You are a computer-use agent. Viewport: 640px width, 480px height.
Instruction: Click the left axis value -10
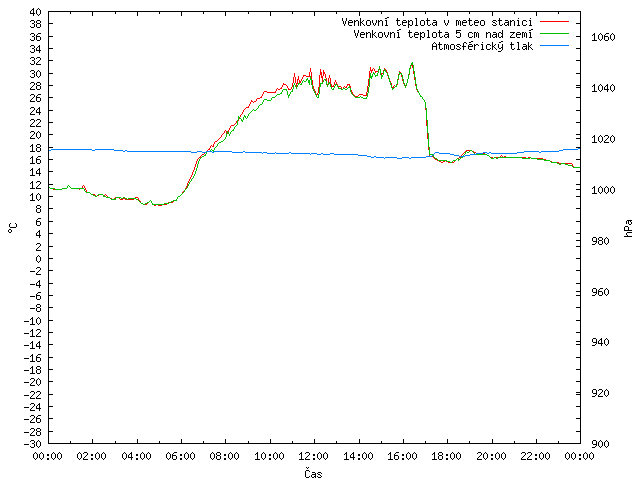click(33, 321)
